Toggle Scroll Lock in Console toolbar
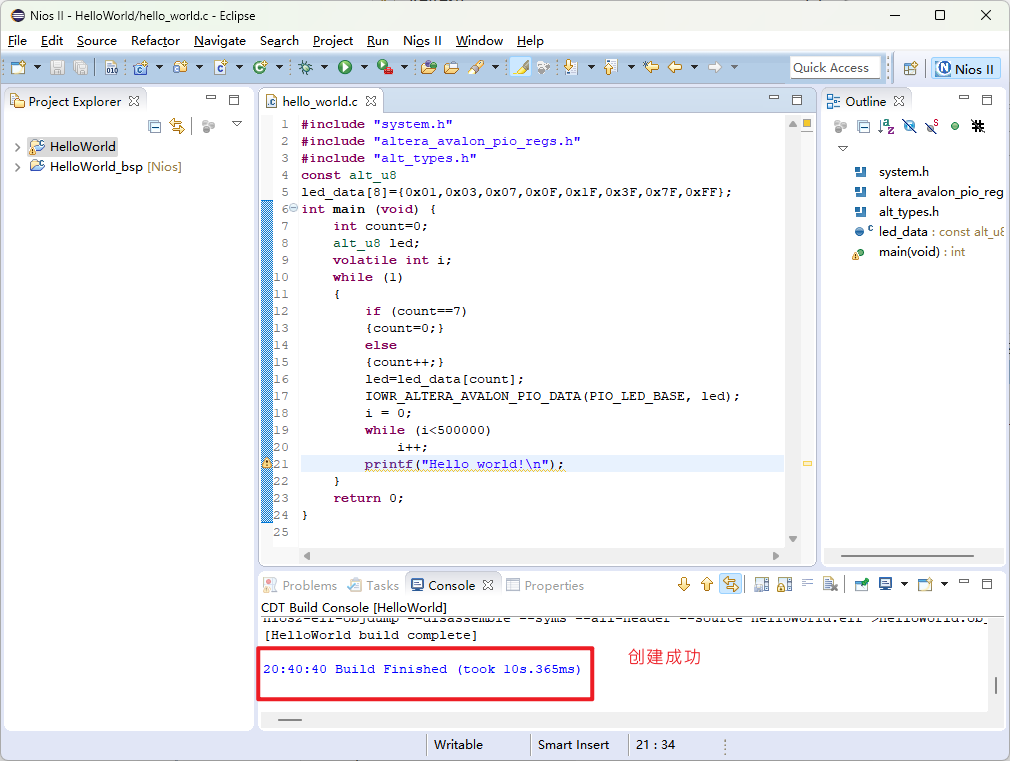 785,584
